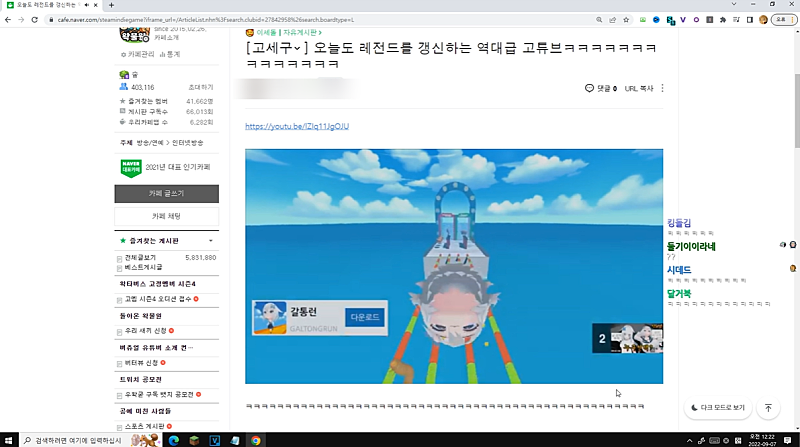Screen dimensions: 800x447
Task: Click the 다운로드 button on the 갈통런 banner
Action: pyautogui.click(x=365, y=317)
